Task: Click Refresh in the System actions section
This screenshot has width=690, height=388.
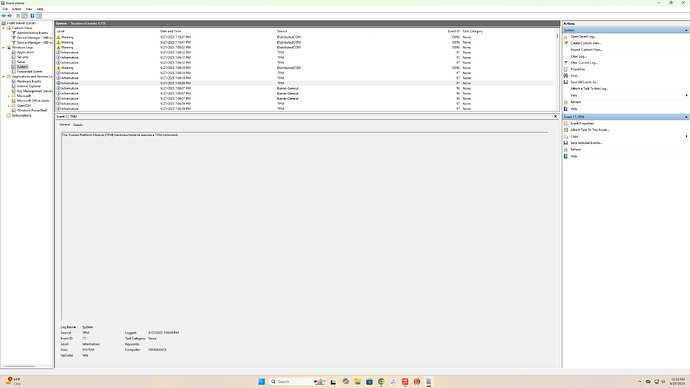Action: 576,102
